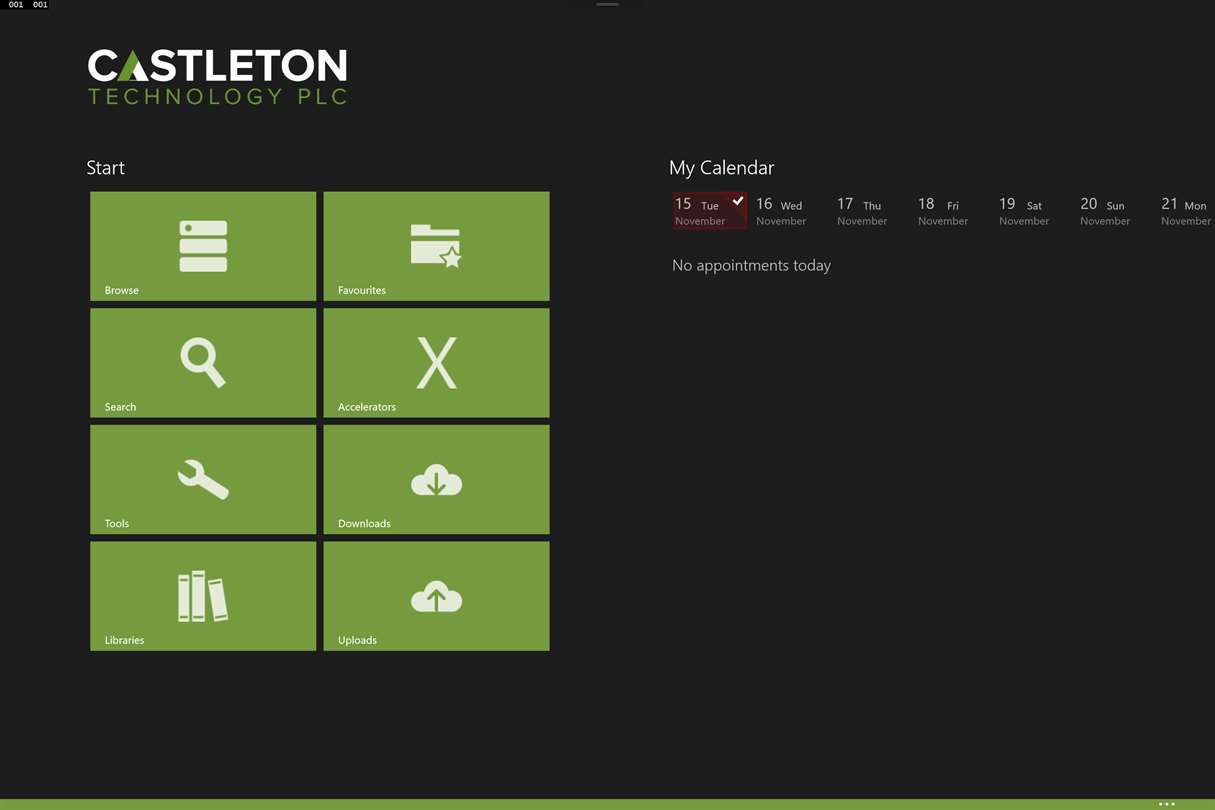1215x810 pixels.
Task: Select Wednesday 16 November in calendar
Action: pos(781,211)
